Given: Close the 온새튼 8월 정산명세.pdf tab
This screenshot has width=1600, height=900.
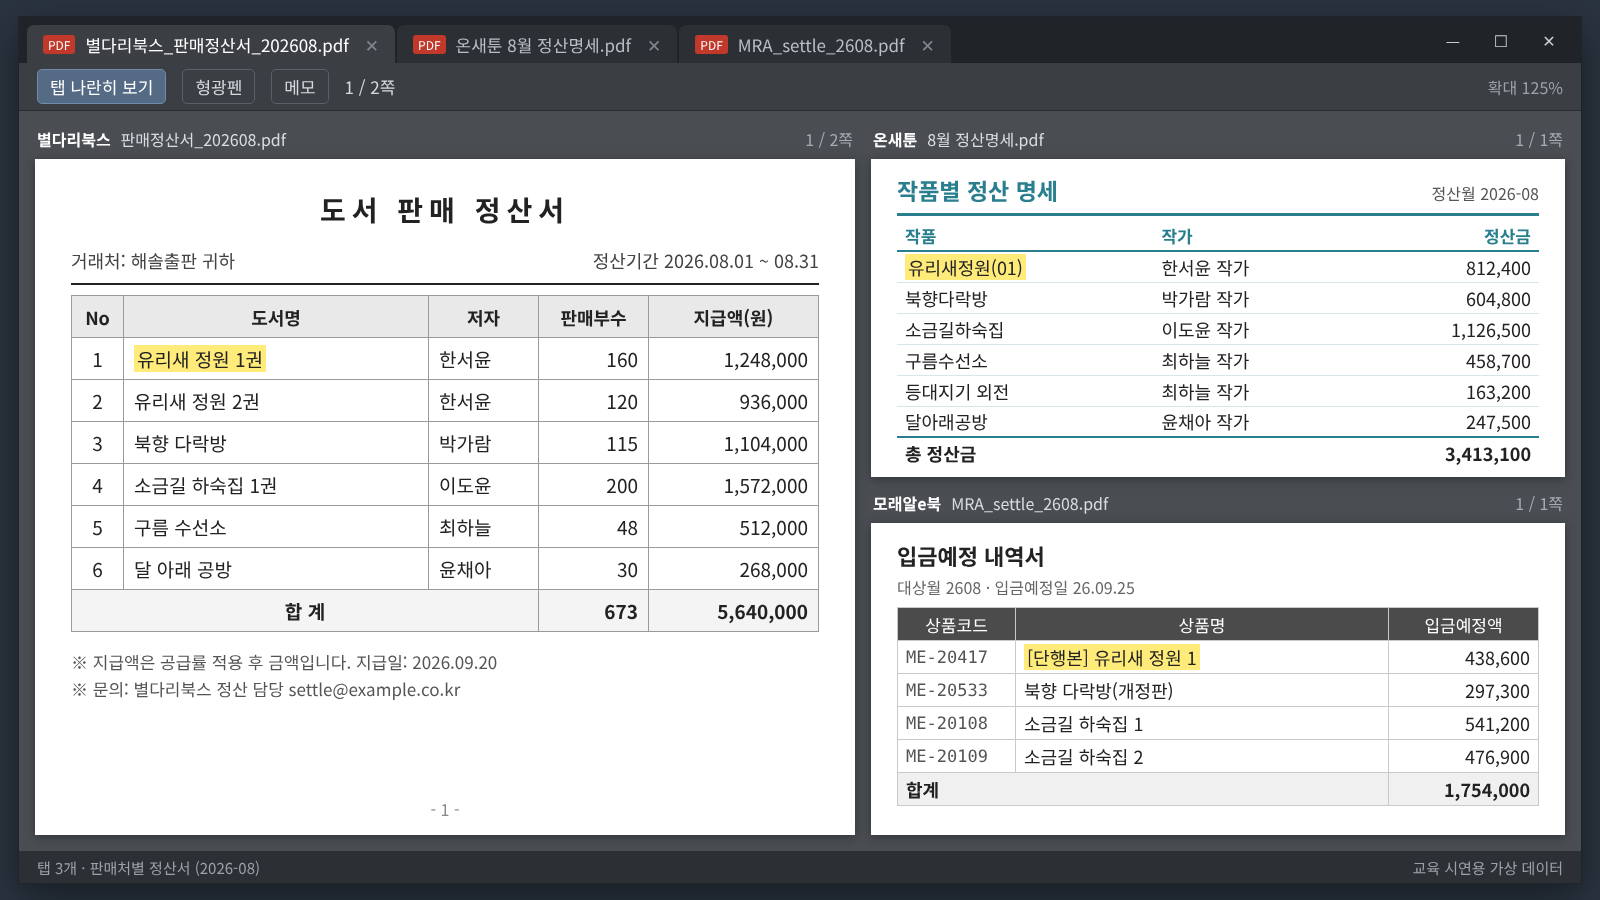Looking at the screenshot, I should [654, 46].
